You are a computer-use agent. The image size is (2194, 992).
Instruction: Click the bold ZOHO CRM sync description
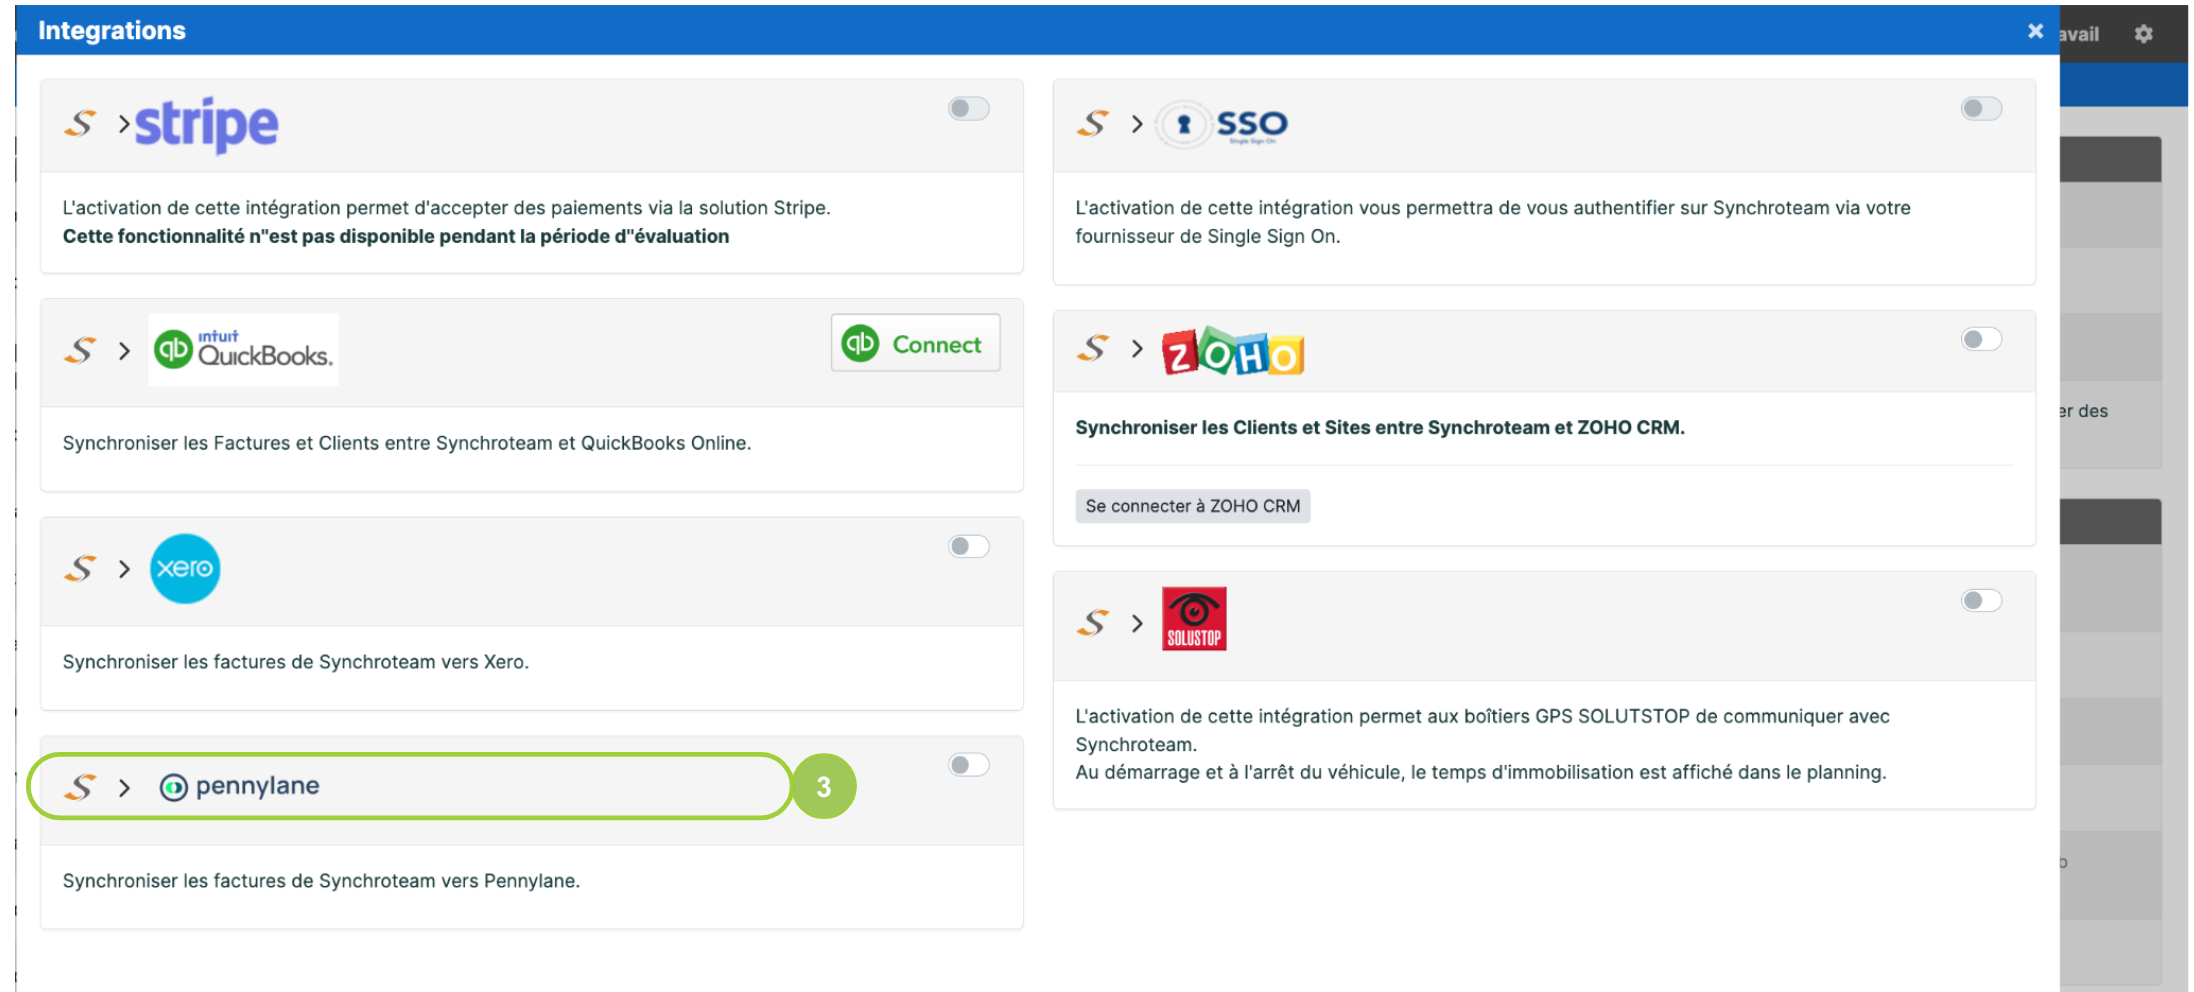1380,428
